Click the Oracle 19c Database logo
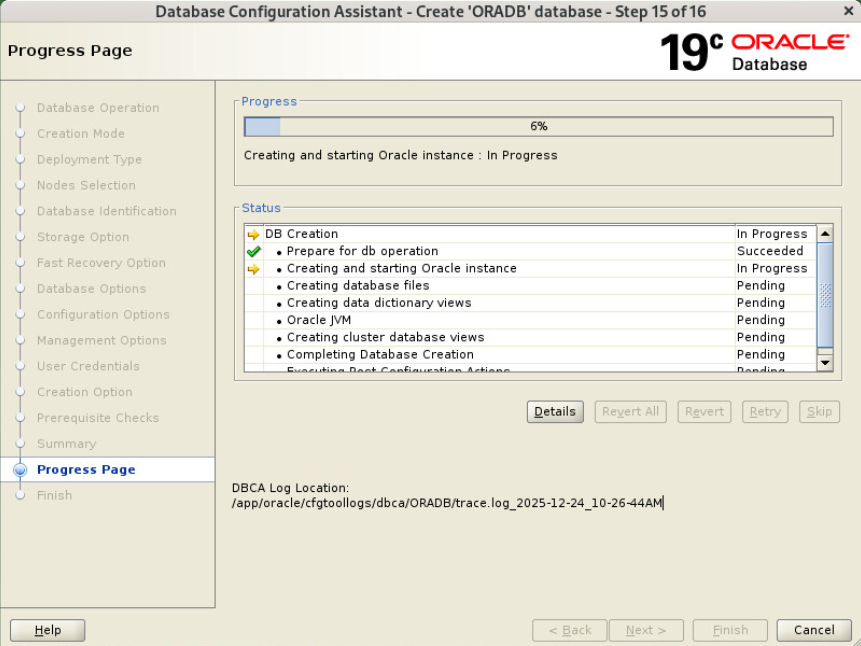Viewport: 861px width, 646px height. pos(755,52)
